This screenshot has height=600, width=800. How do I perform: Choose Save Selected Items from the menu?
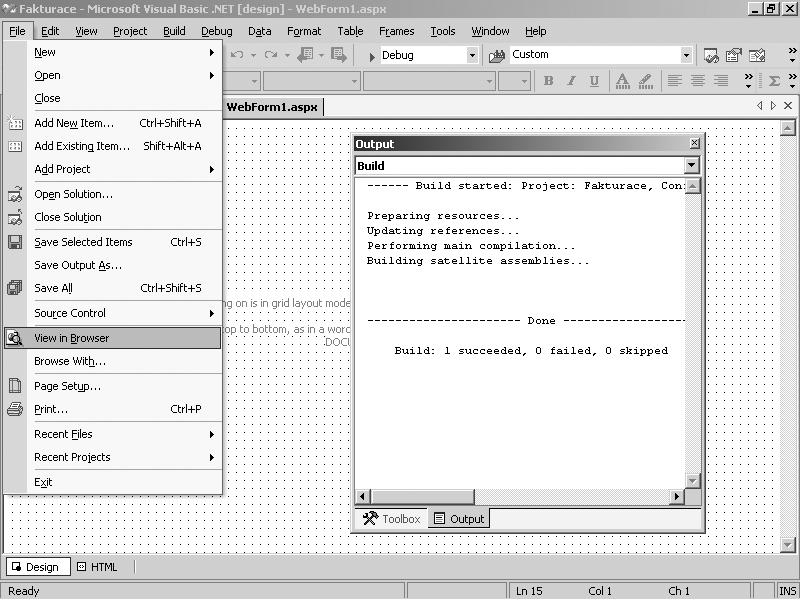[113, 242]
